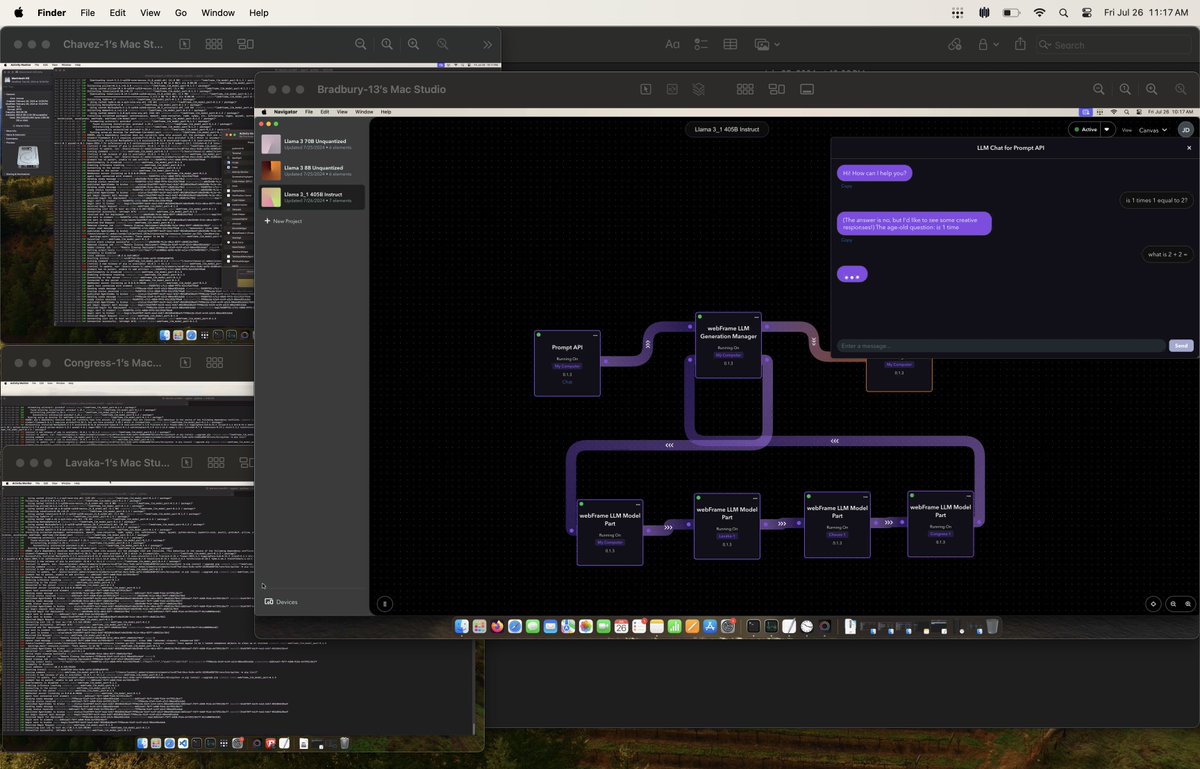Open the Llama 3 70B Unquantized project
This screenshot has width=1200, height=769.
(311, 144)
